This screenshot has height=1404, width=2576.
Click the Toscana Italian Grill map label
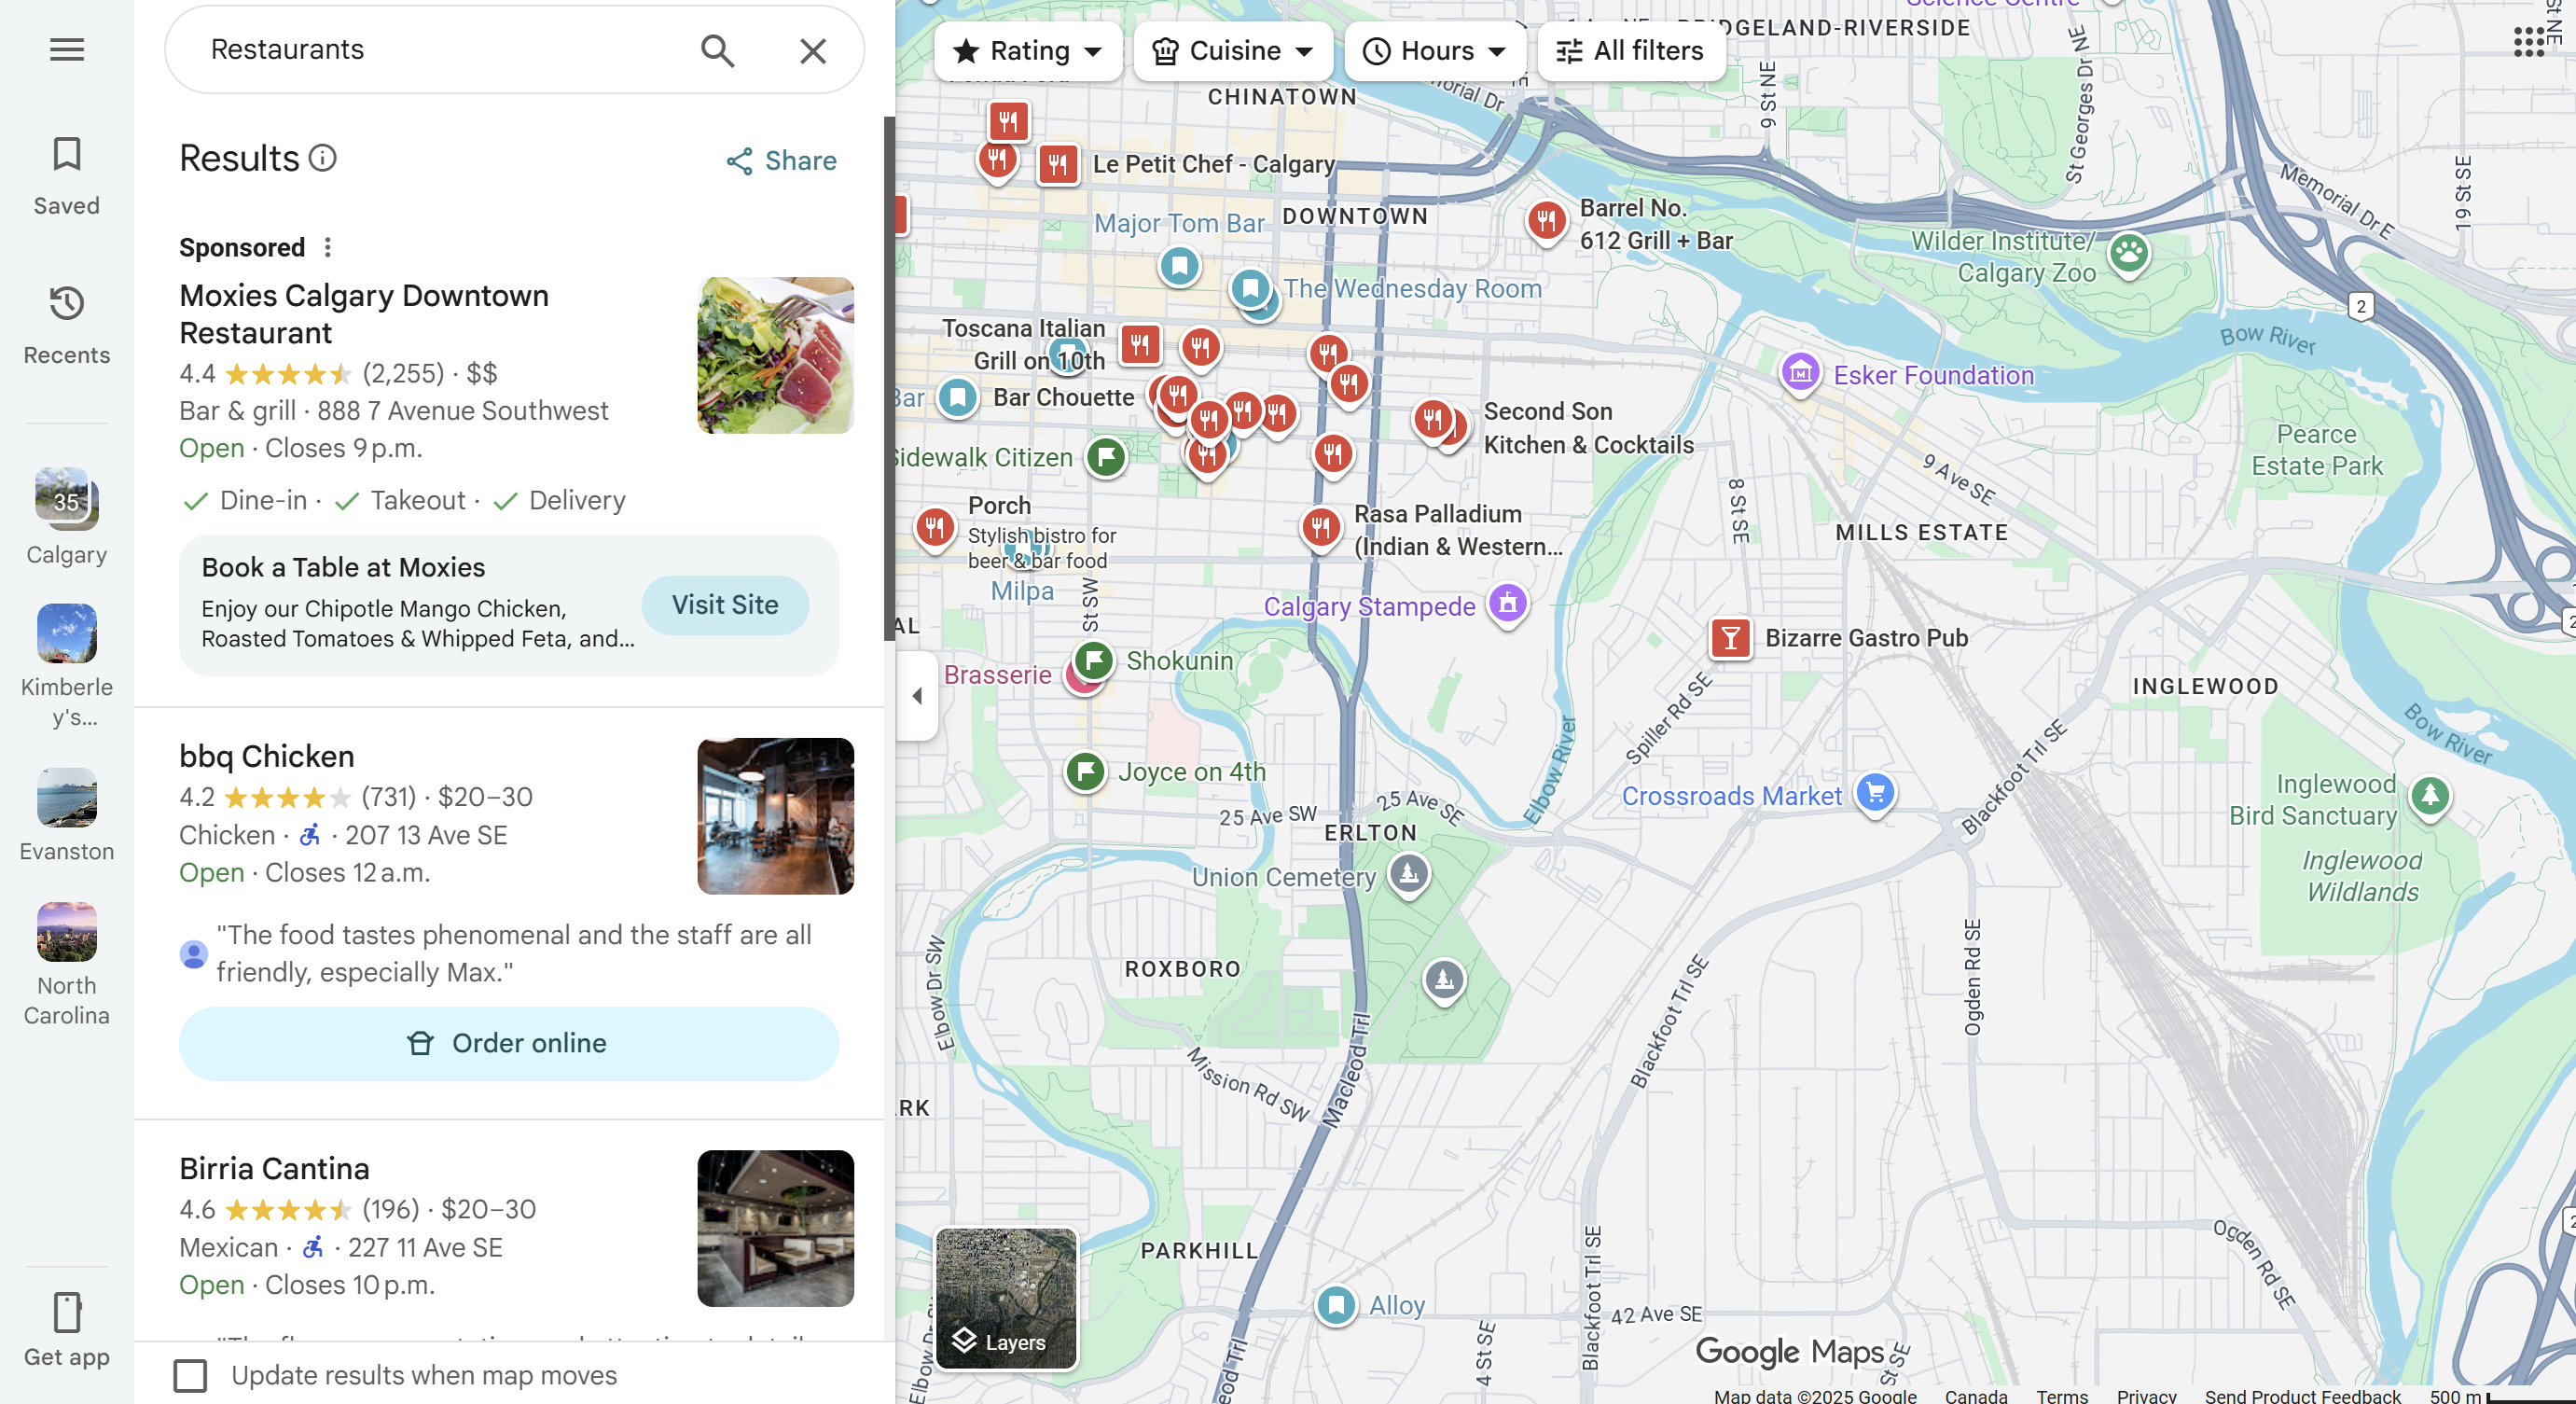coord(1024,345)
